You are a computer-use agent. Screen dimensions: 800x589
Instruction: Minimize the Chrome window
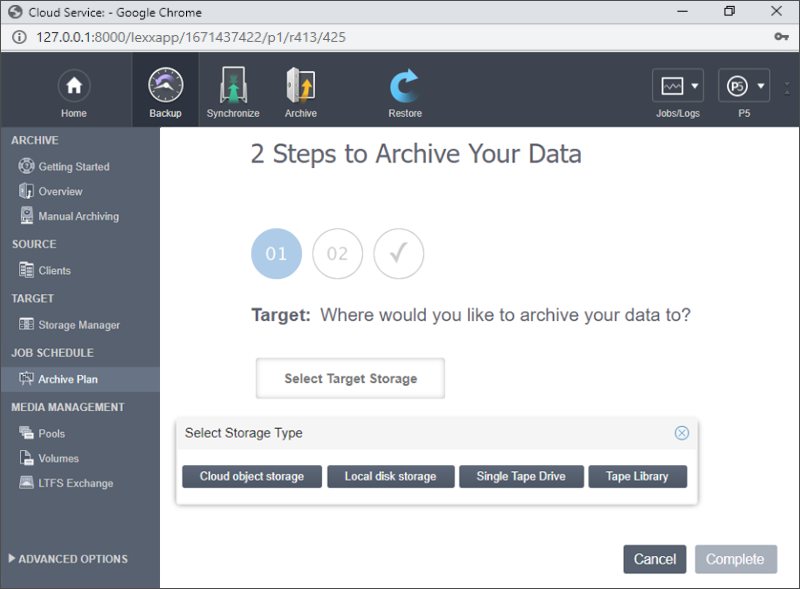tap(682, 11)
